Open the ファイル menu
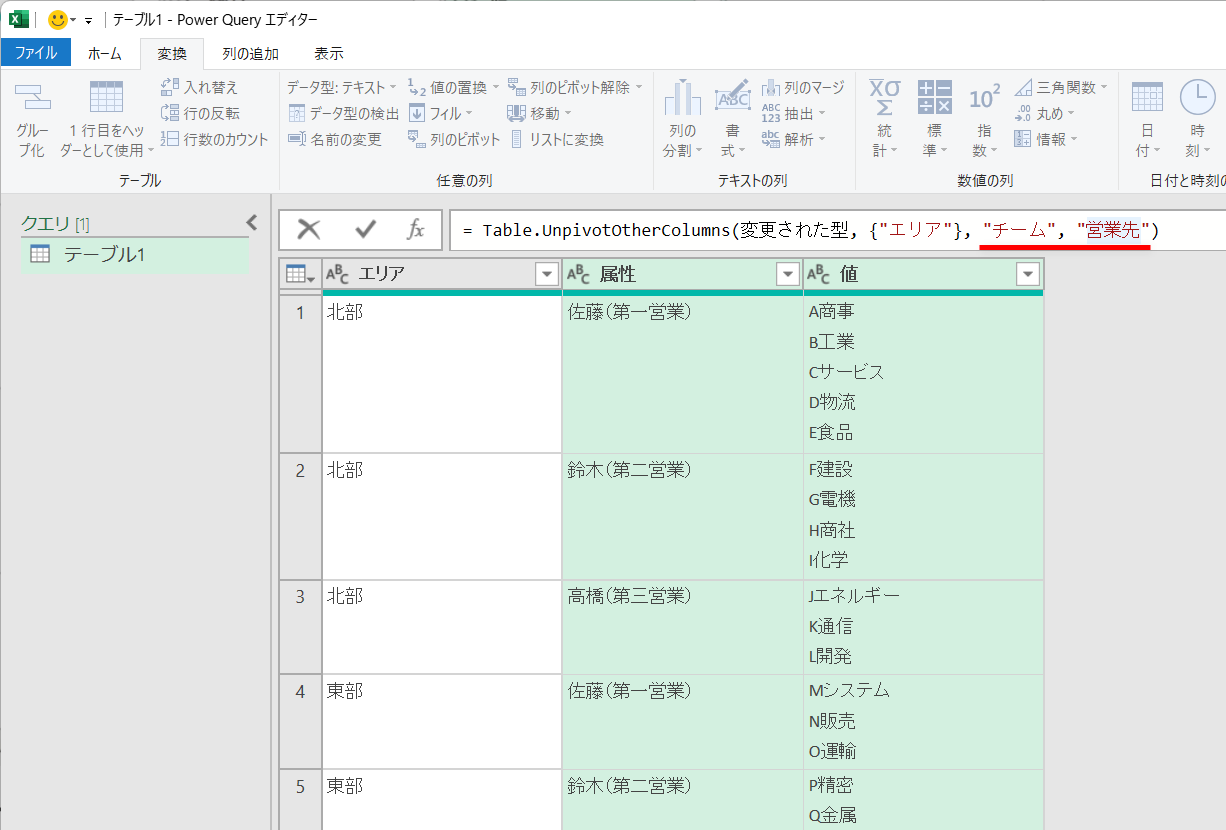This screenshot has height=830, width=1226. coord(37,53)
